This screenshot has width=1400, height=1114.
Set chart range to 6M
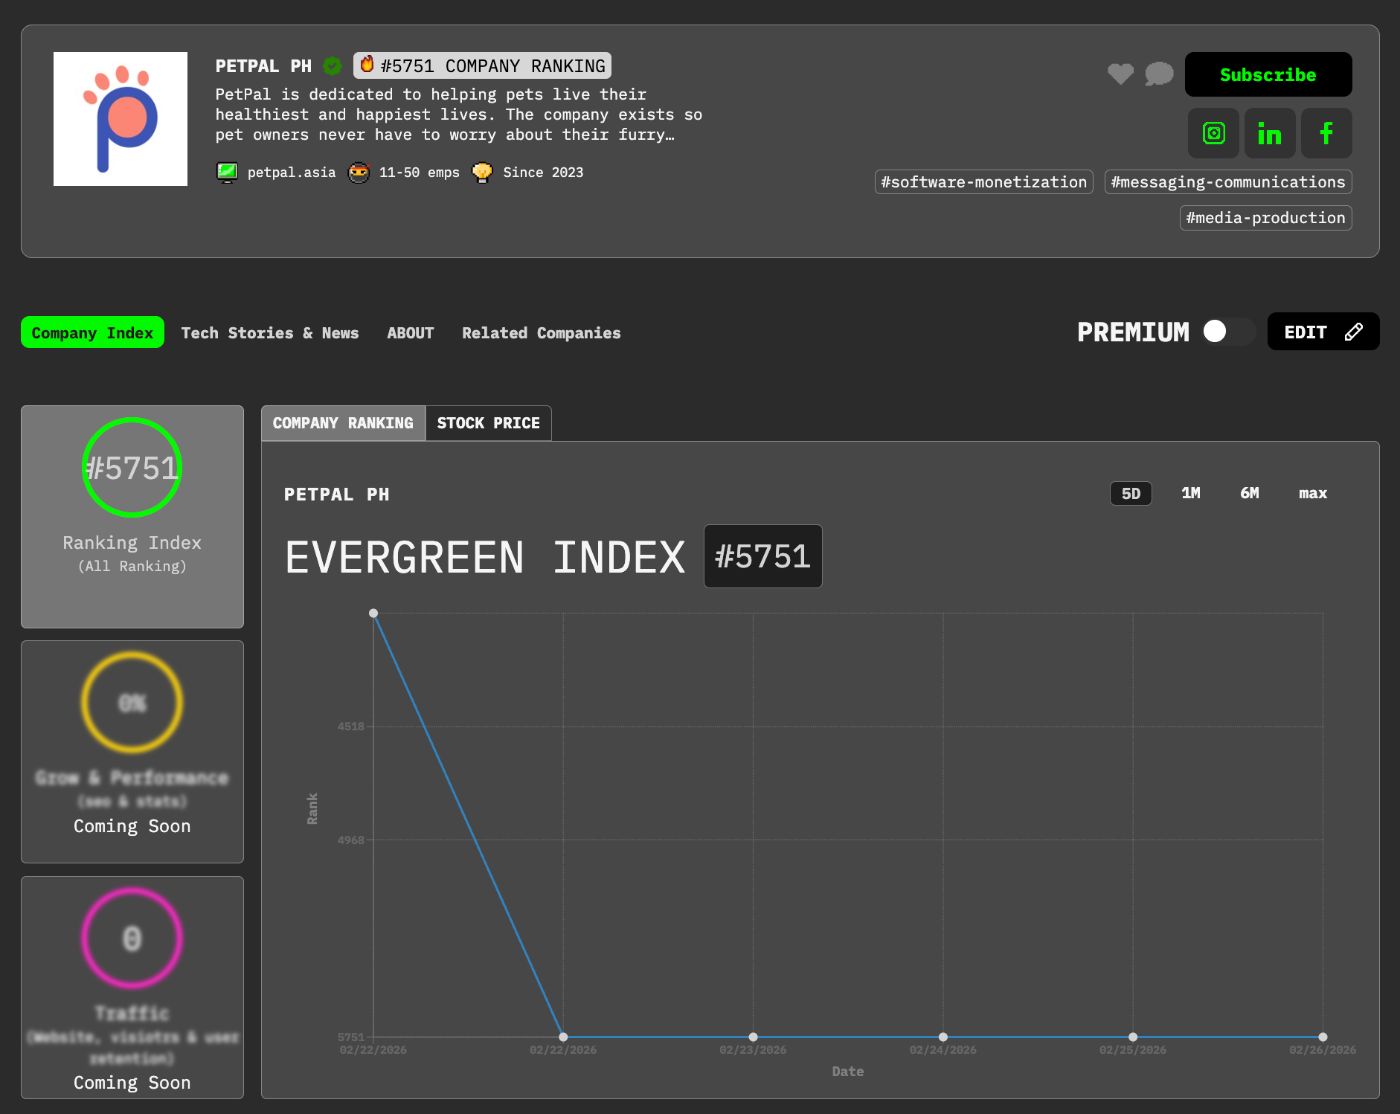click(1249, 493)
